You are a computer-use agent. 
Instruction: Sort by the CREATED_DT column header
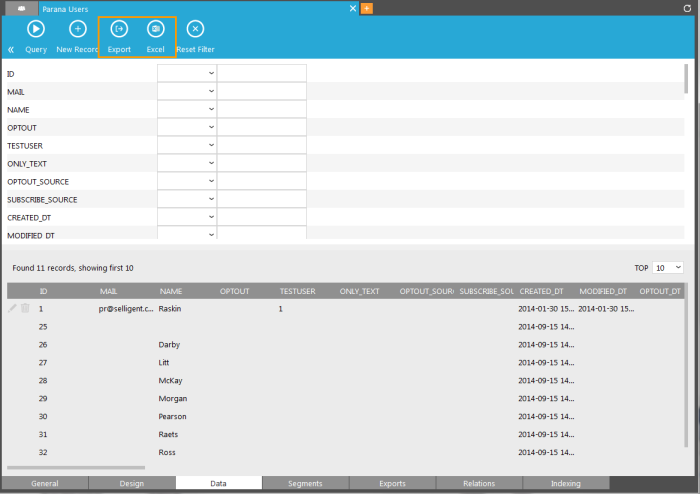(541, 291)
